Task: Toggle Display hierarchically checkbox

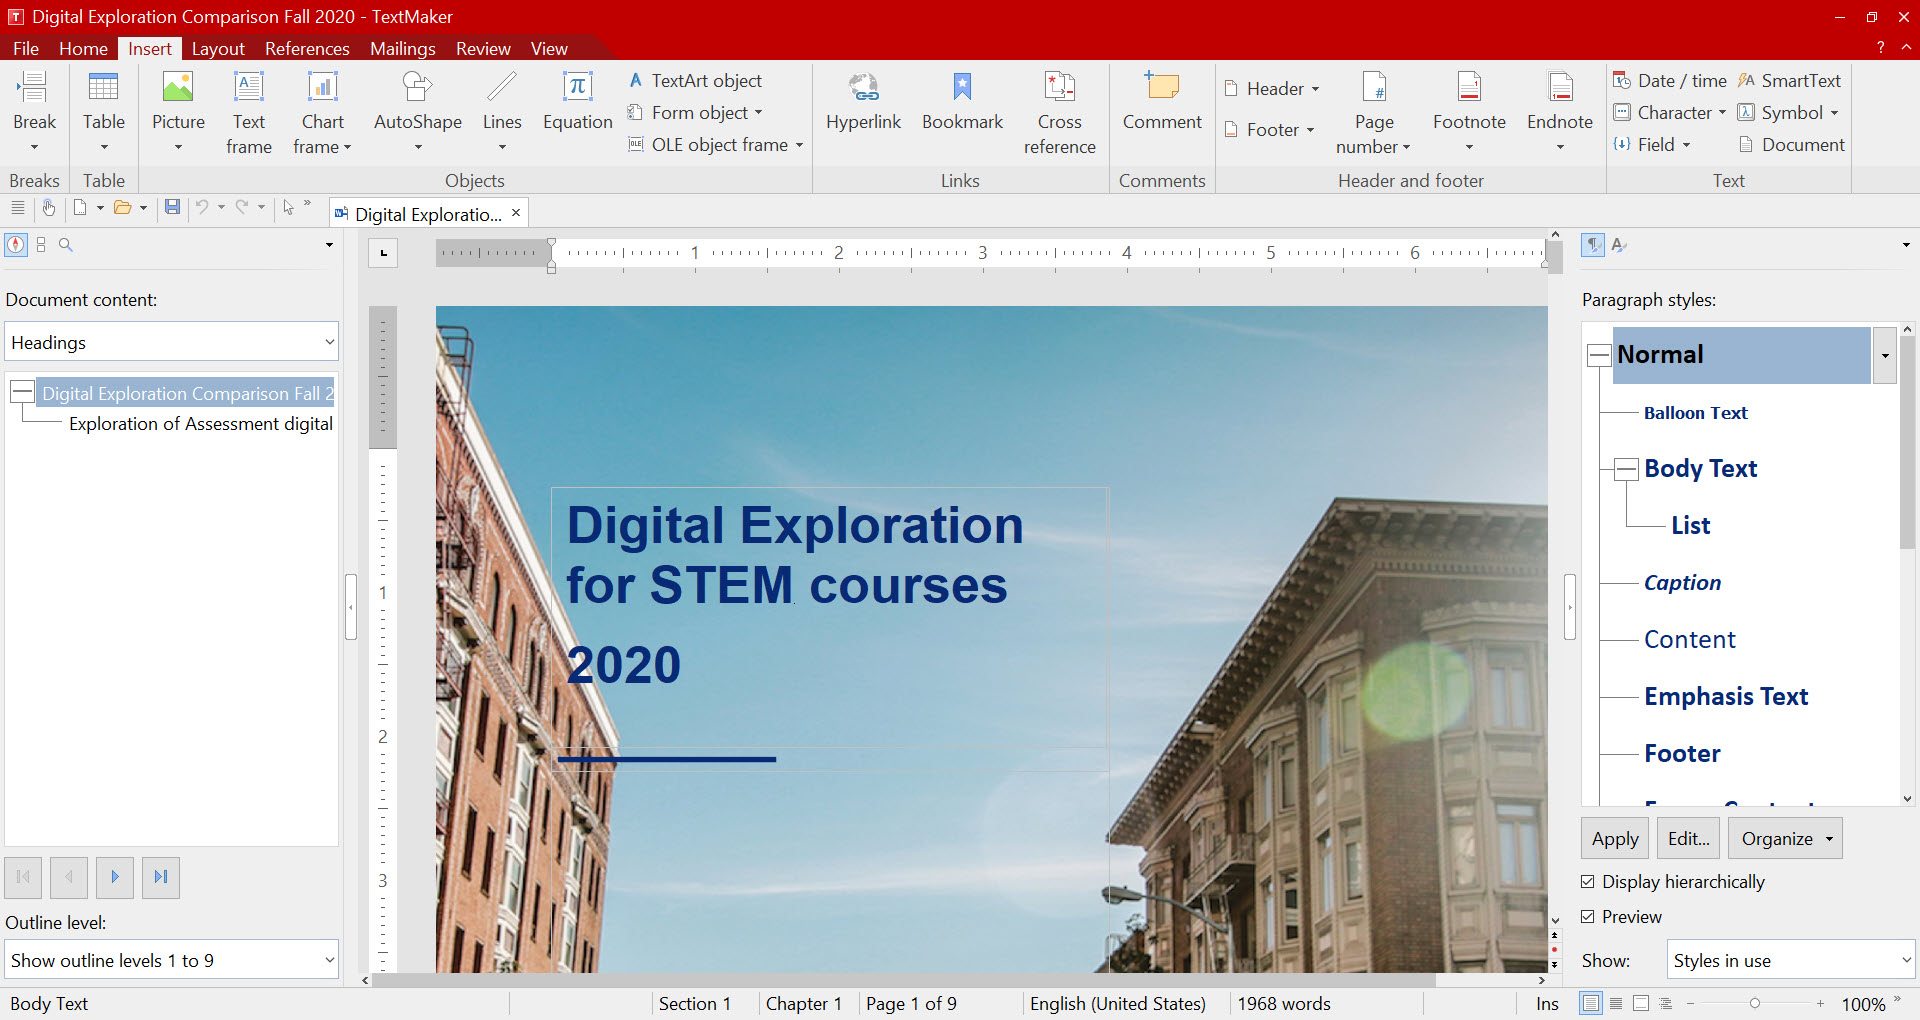Action: [1588, 882]
